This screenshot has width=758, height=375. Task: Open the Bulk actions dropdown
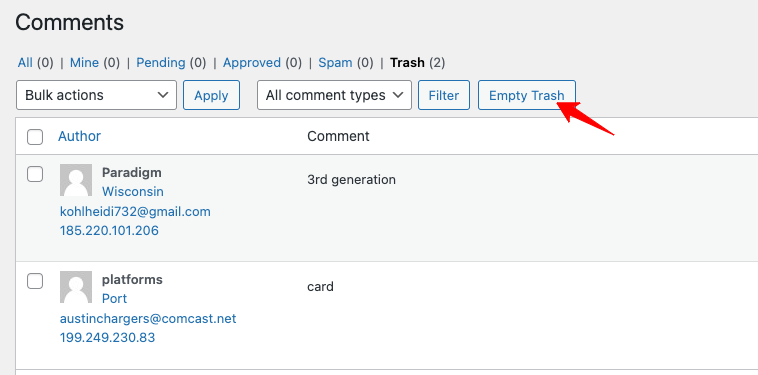tap(96, 95)
